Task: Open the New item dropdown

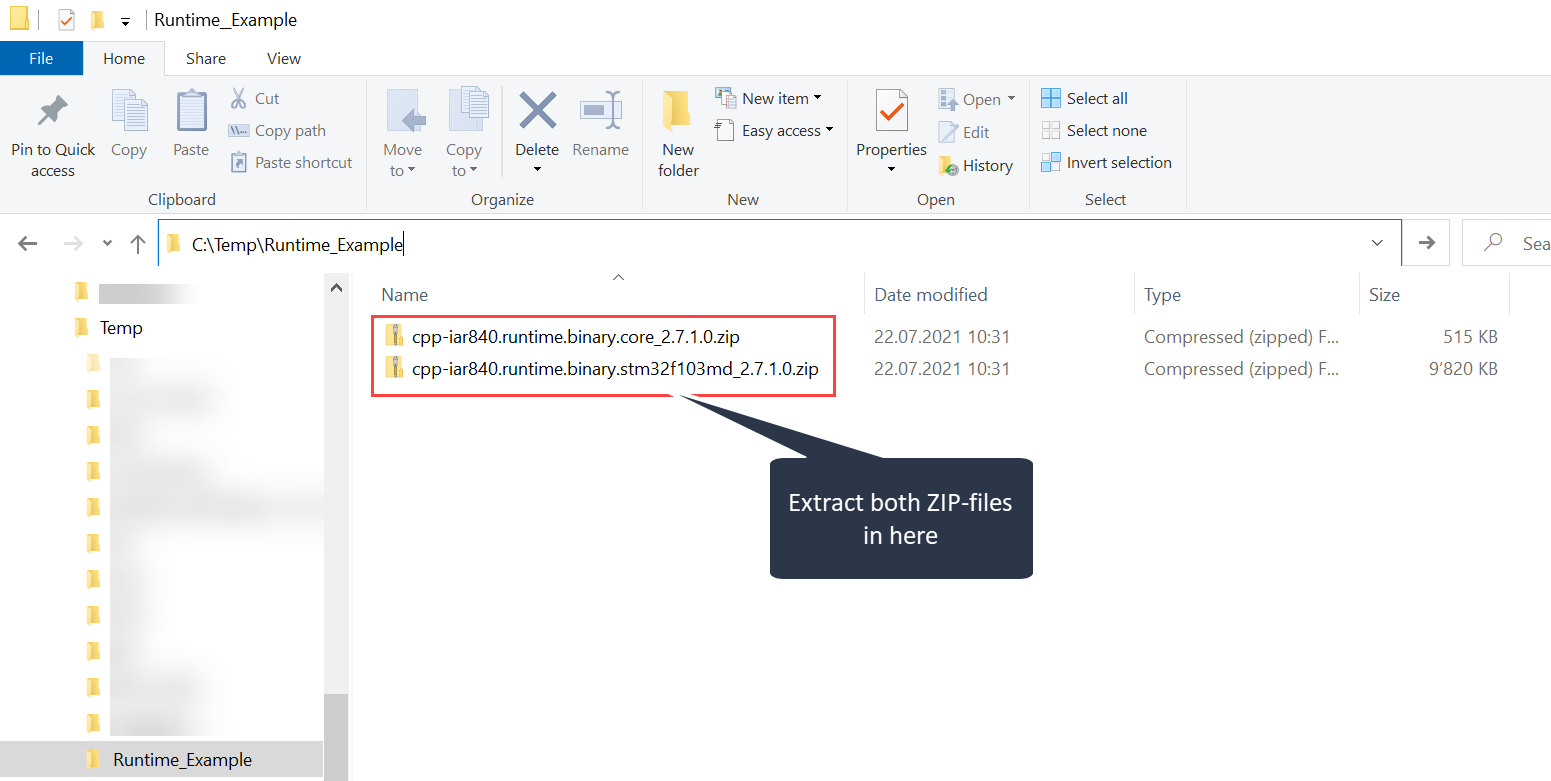Action: click(x=769, y=98)
